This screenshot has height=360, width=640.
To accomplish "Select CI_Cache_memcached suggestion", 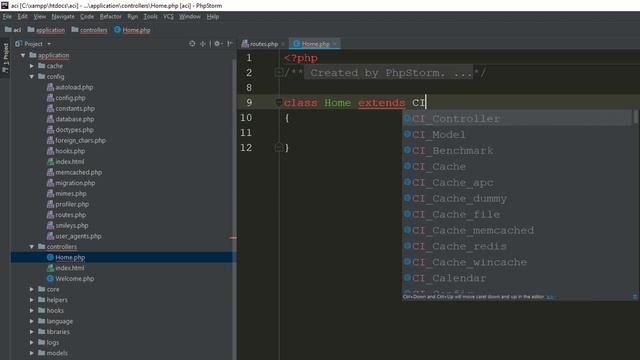I will tap(517, 230).
